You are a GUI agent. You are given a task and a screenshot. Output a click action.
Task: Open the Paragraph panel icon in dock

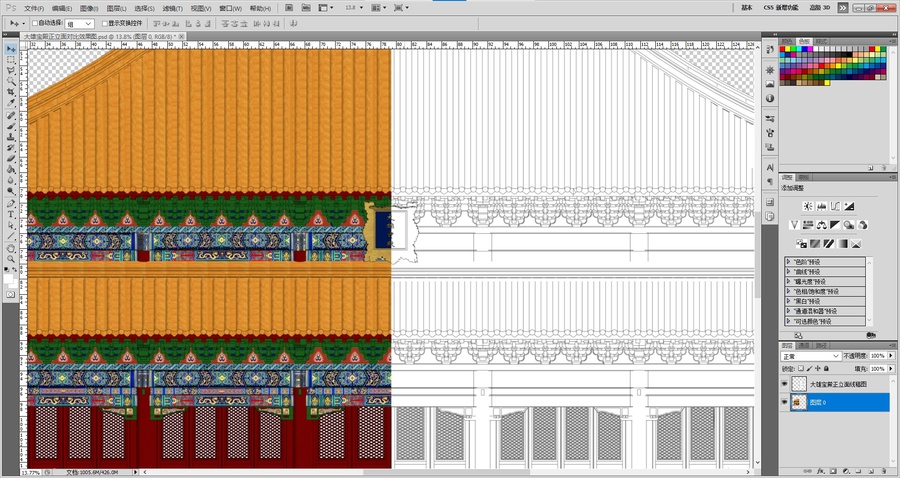[770, 181]
